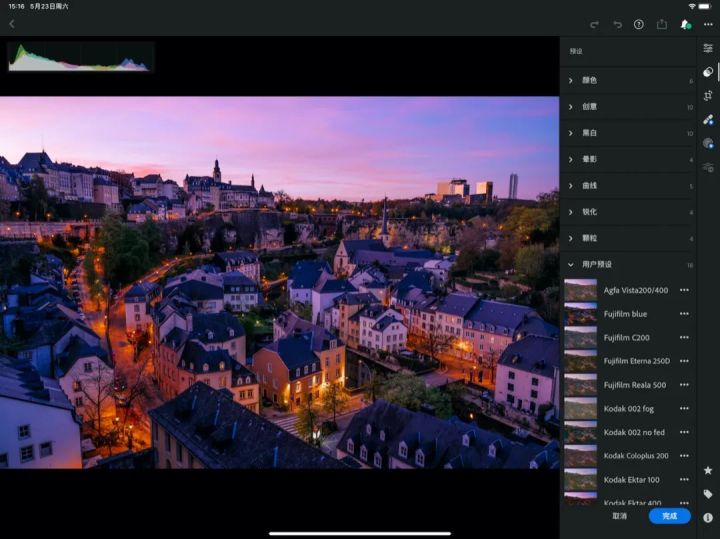Open options for Fujifilm blue preset
The height and width of the screenshot is (539, 720).
tap(684, 314)
